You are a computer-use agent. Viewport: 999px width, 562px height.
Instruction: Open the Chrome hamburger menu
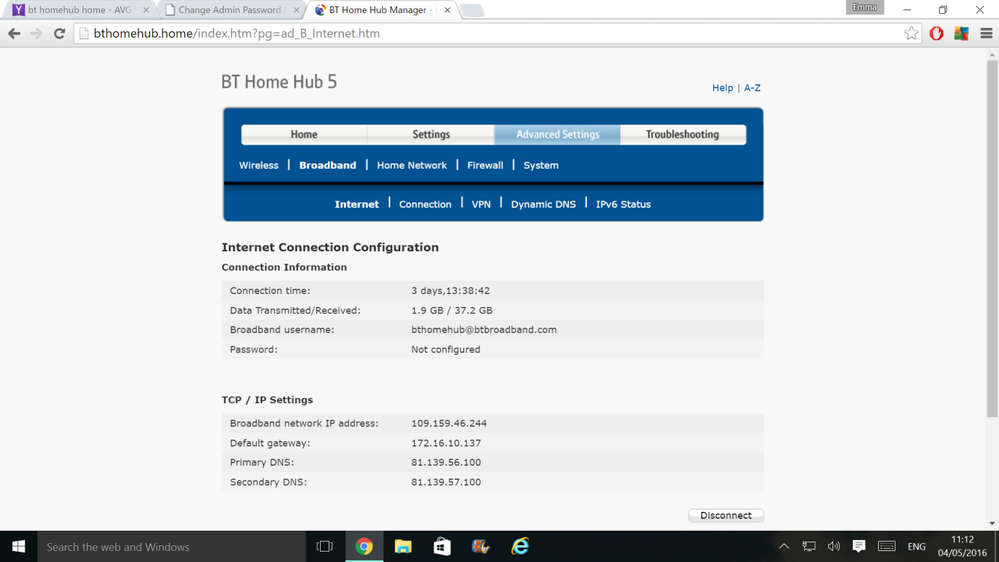click(986, 33)
